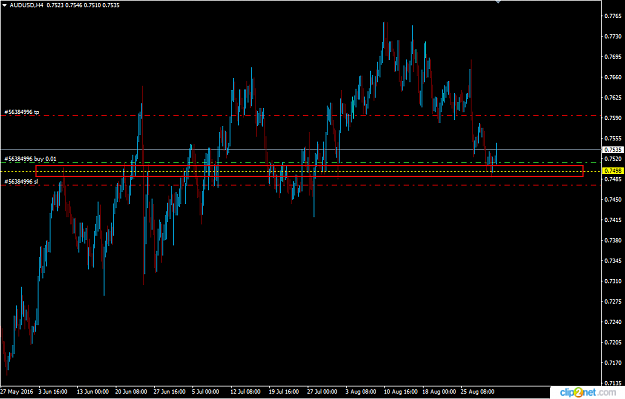Screen dimensions: 625x399
Task: Click the 0.7240 price axis label
Action: pyautogui.click(x=613, y=322)
